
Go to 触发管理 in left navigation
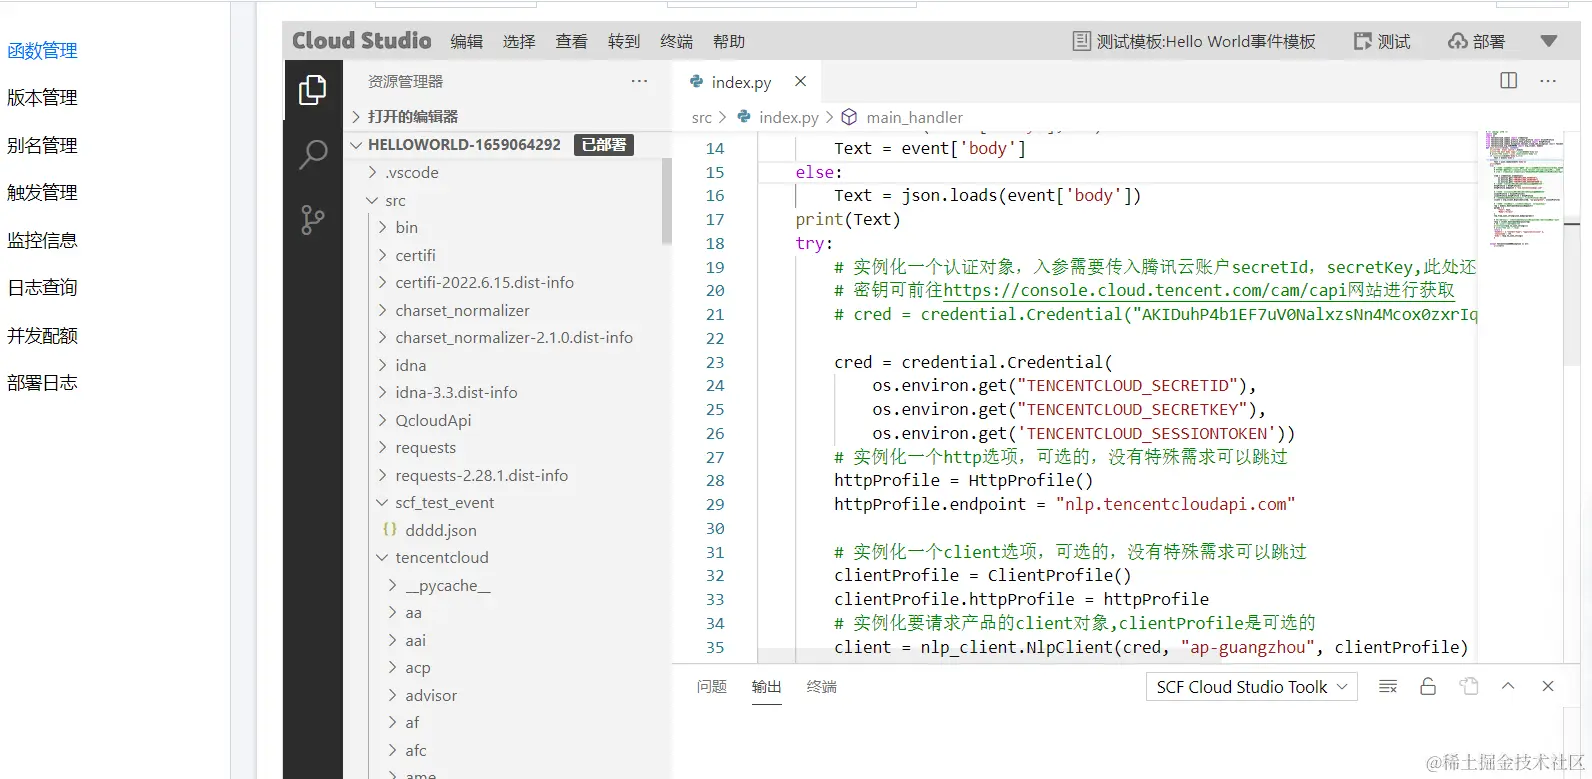(42, 192)
